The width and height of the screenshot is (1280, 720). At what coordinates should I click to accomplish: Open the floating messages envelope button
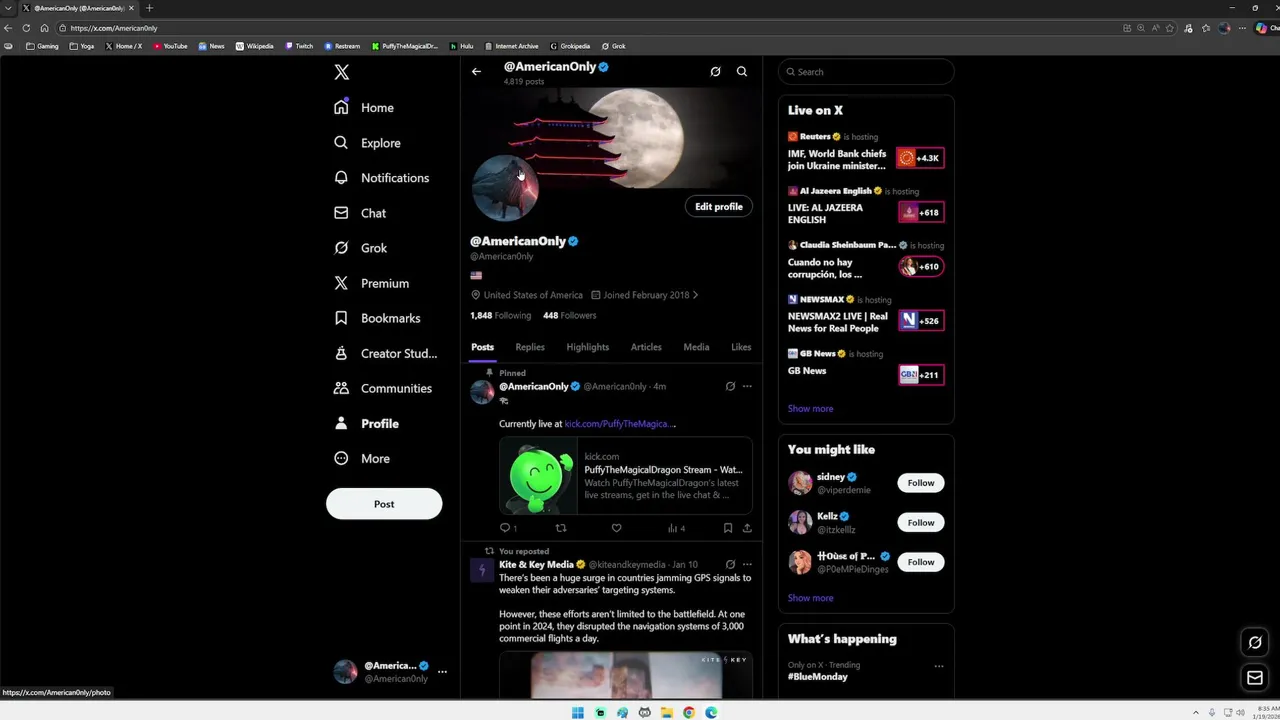point(1255,678)
